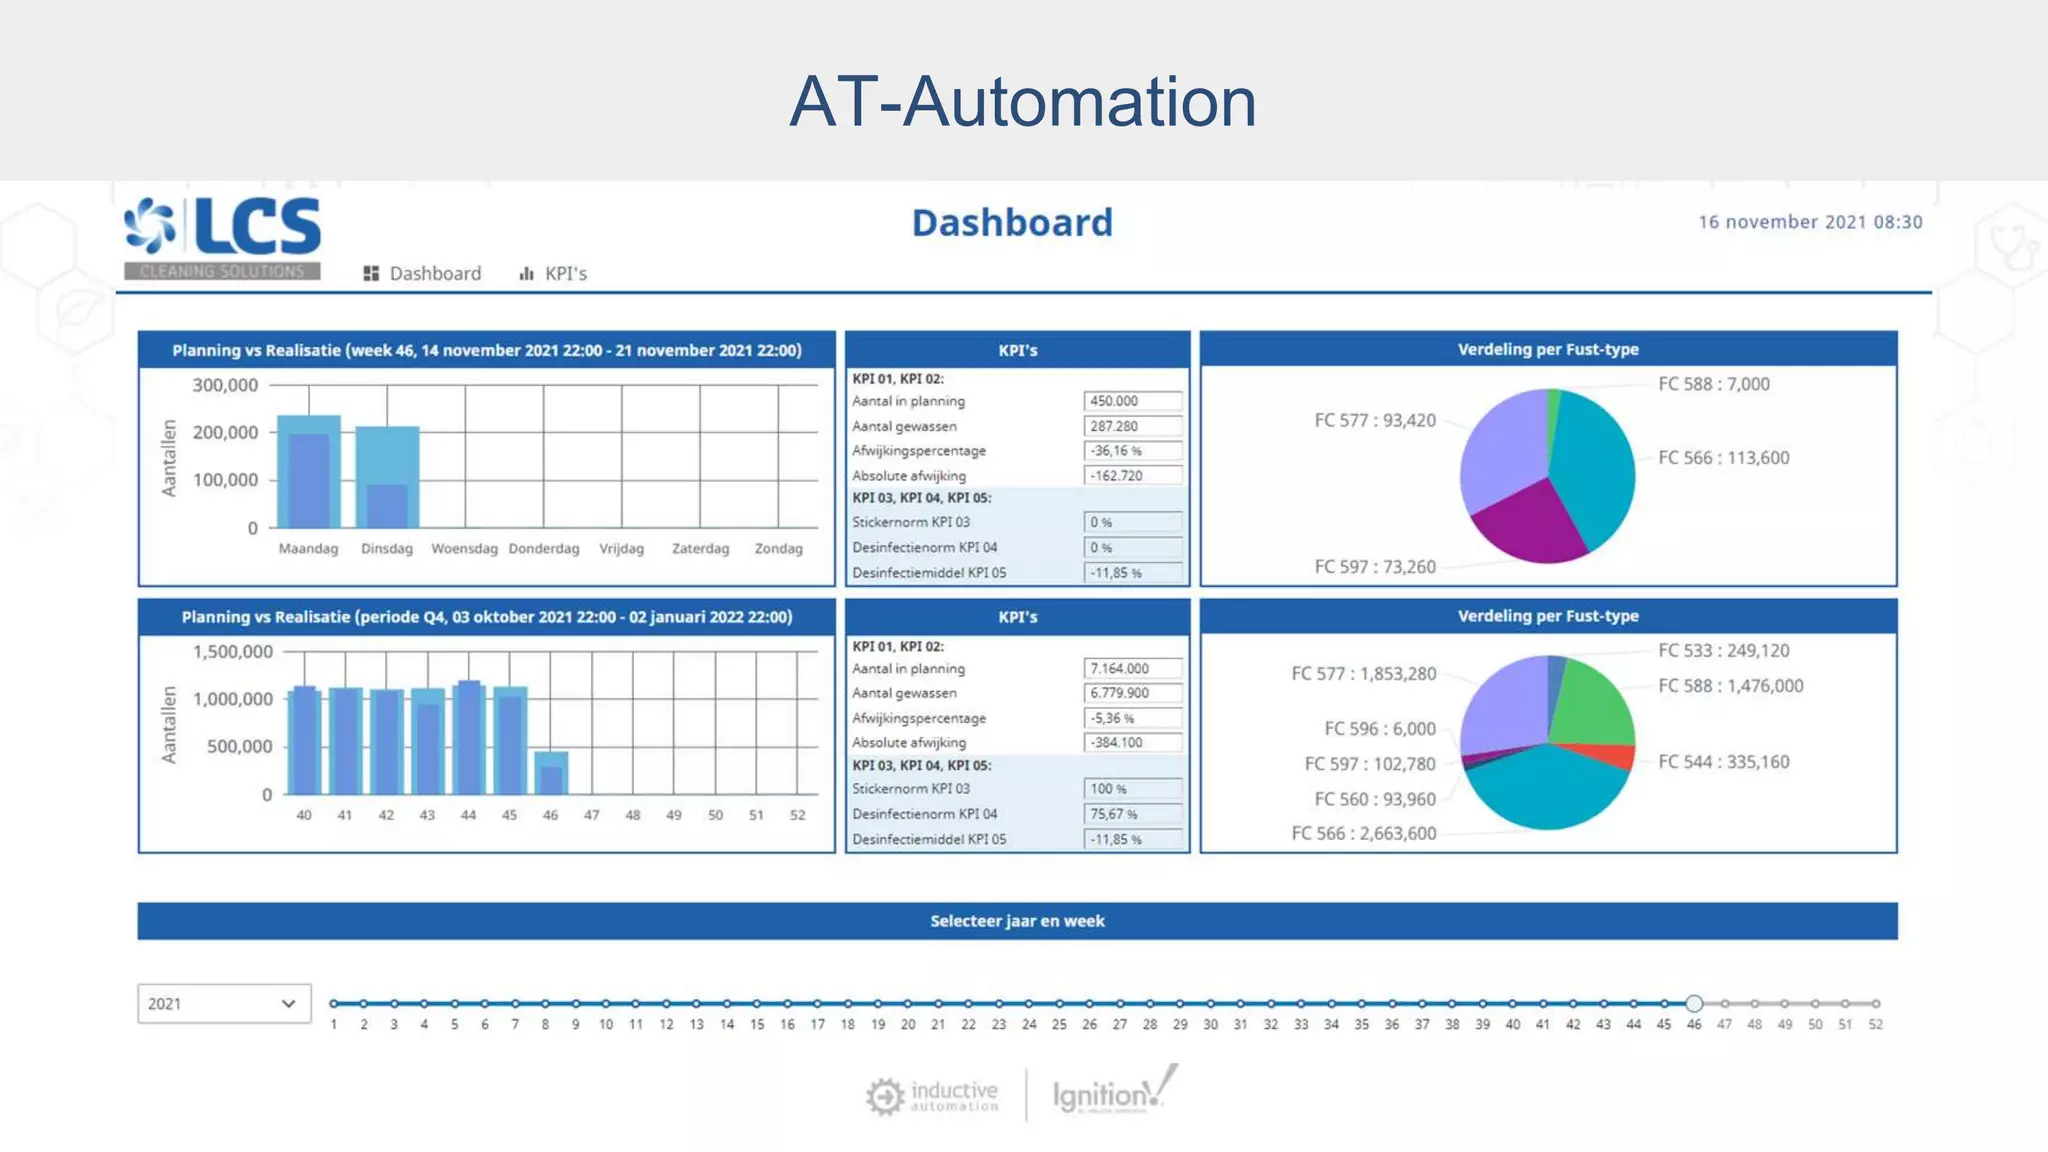Click the Woensdag axis label
Screen dimensions: 2048x1152
click(464, 549)
